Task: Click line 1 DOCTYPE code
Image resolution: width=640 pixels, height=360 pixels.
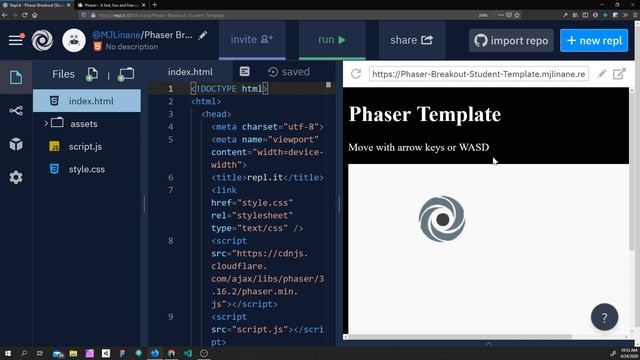Action: pyautogui.click(x=229, y=89)
